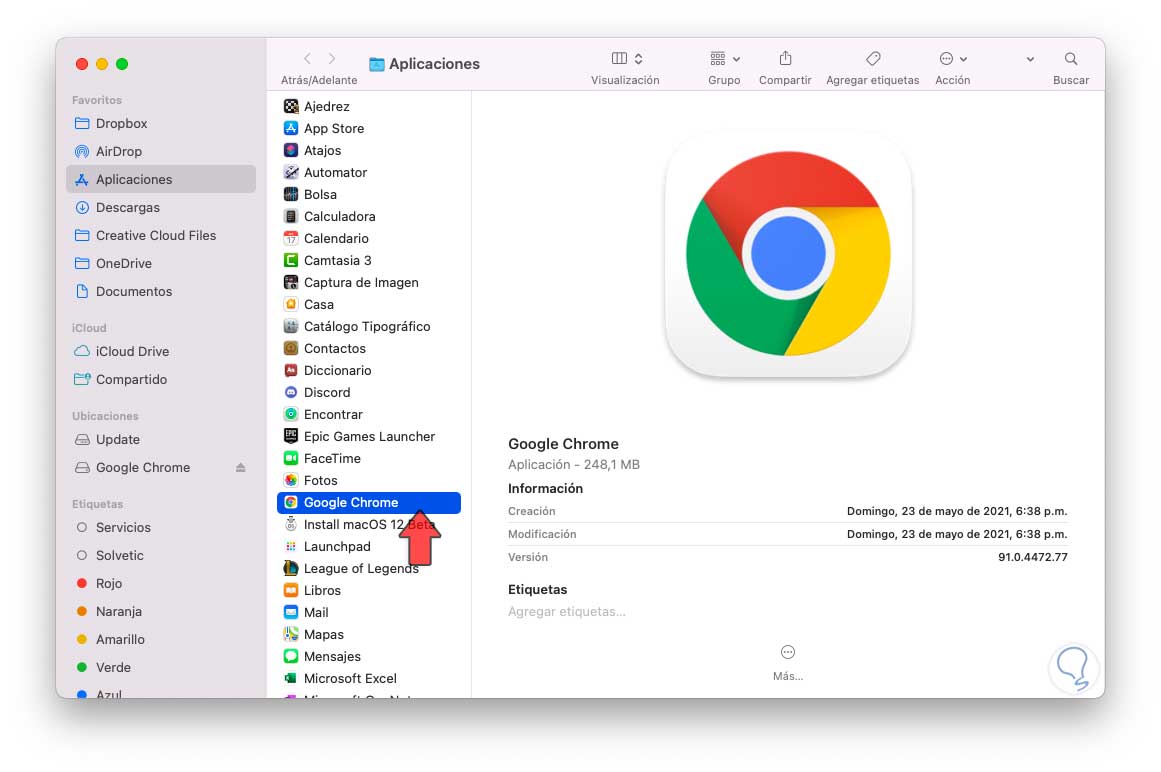Screen dimensions: 1161x772
Task: Select Calendario in the list
Action: tap(369, 238)
